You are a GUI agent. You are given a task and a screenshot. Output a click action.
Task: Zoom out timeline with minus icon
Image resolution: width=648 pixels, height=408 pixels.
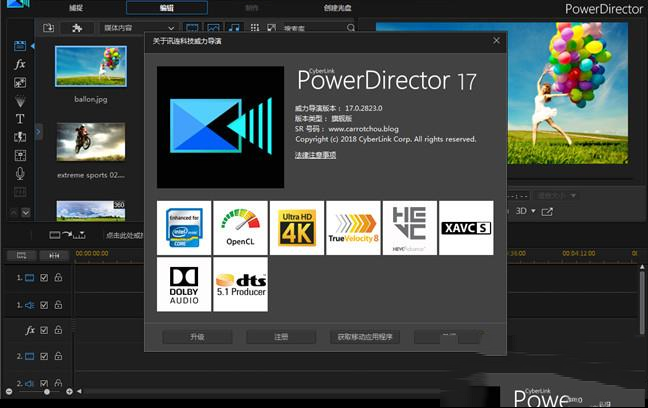[9, 391]
